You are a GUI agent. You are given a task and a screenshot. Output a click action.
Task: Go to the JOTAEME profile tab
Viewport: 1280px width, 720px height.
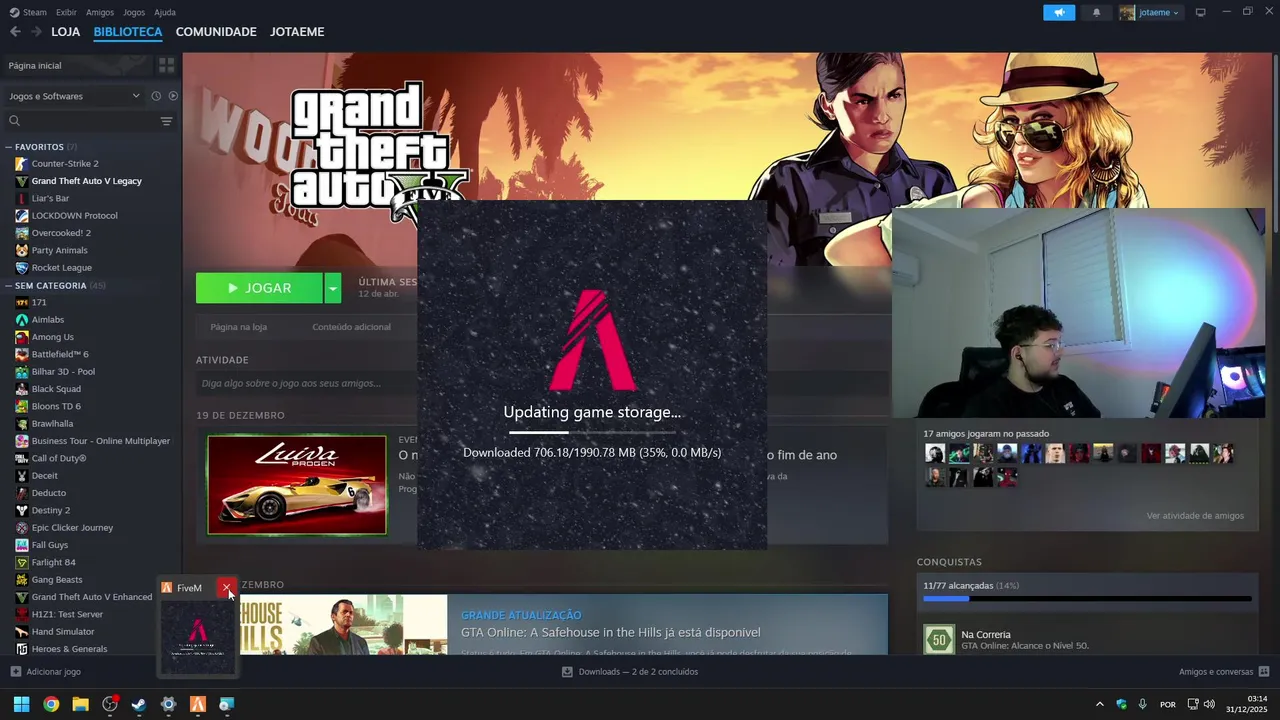click(297, 32)
